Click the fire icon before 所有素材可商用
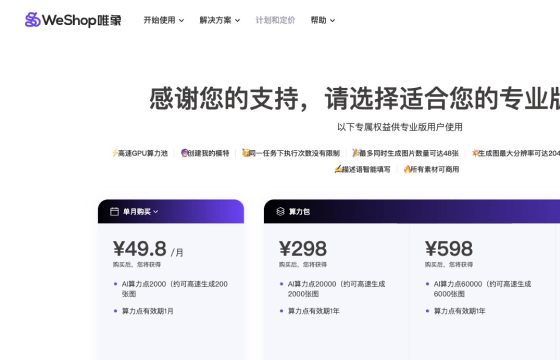 (407, 169)
